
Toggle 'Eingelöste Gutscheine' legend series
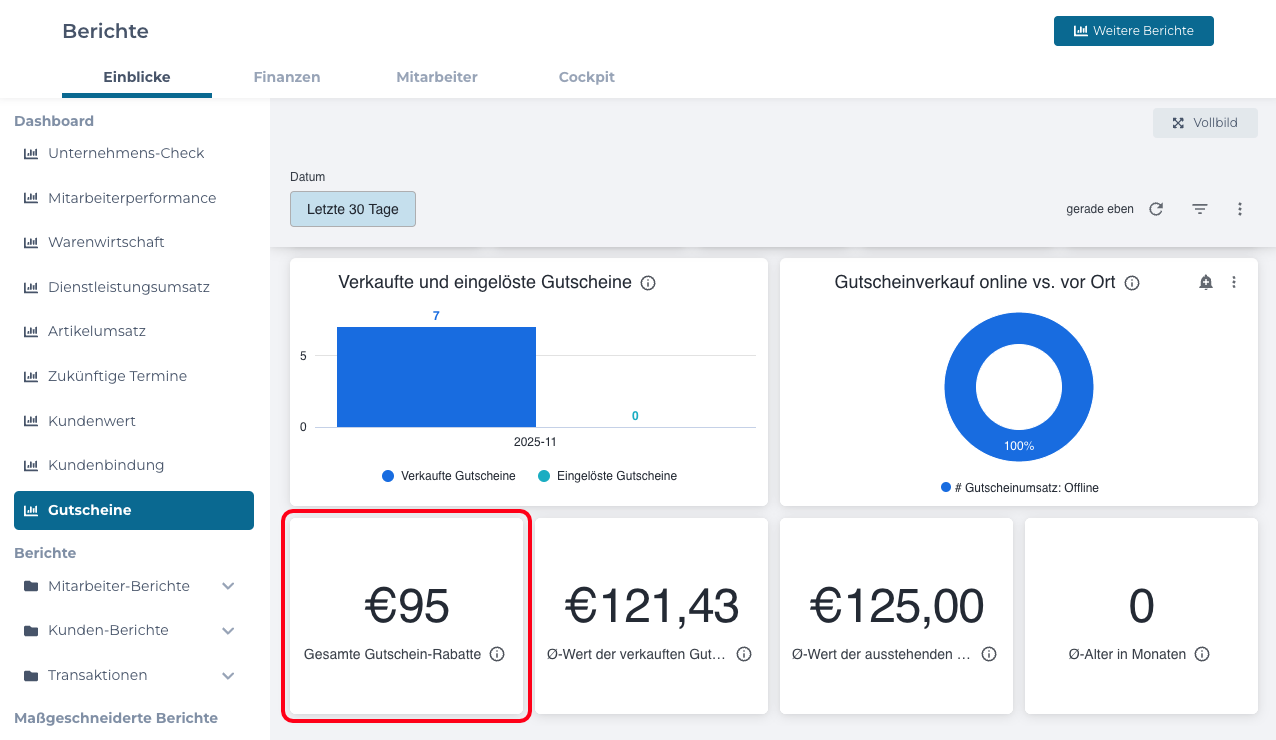click(607, 476)
